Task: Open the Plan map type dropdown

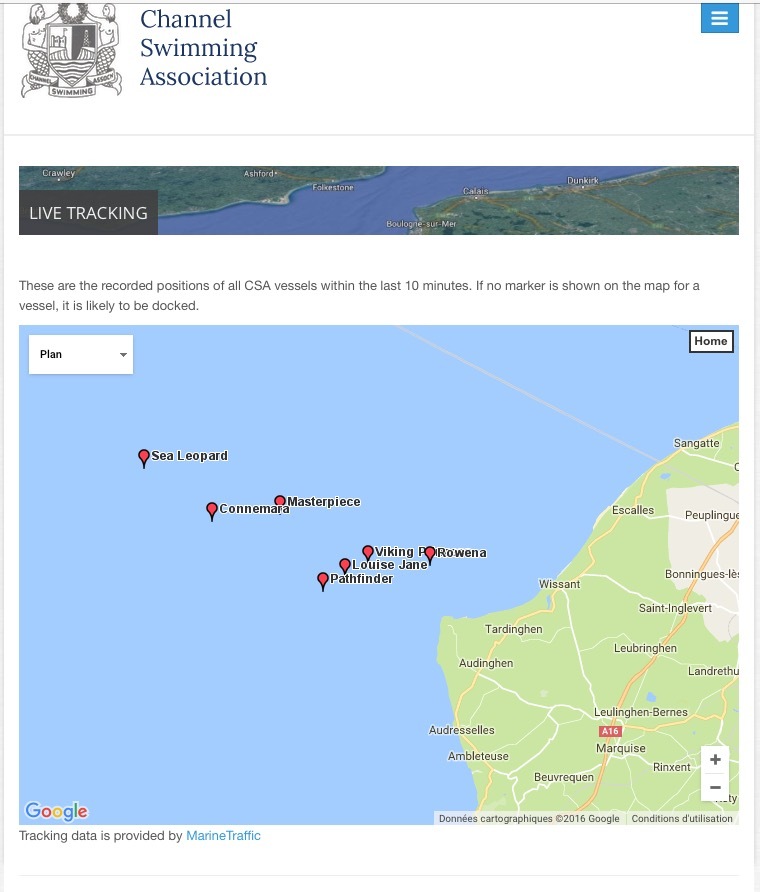Action: [81, 354]
